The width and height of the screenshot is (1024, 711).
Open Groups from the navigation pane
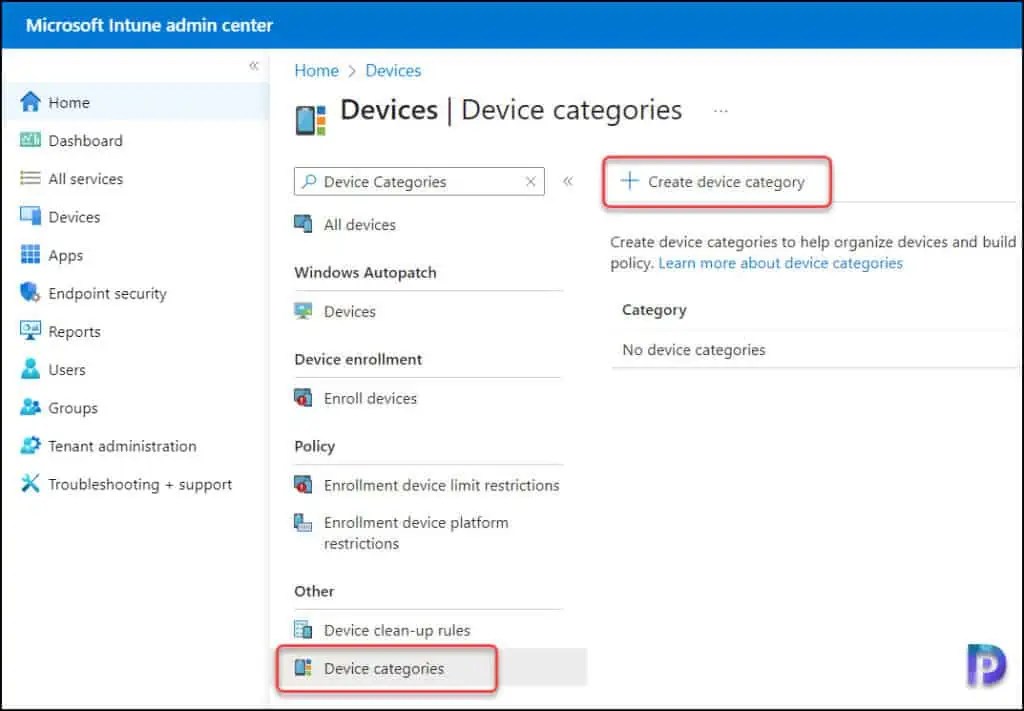point(70,408)
